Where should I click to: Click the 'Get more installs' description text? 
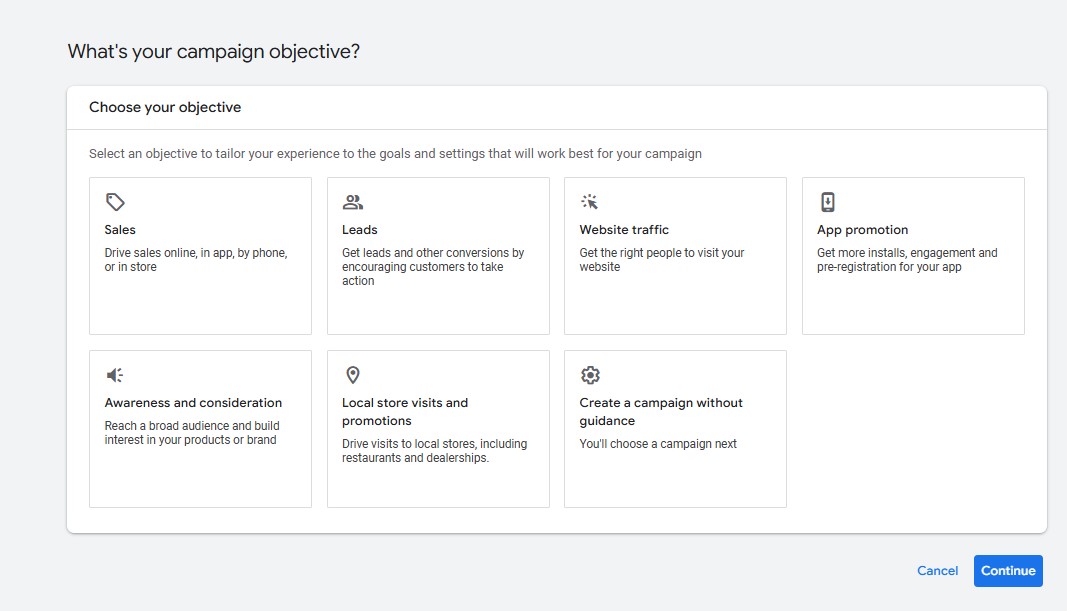coord(907,260)
